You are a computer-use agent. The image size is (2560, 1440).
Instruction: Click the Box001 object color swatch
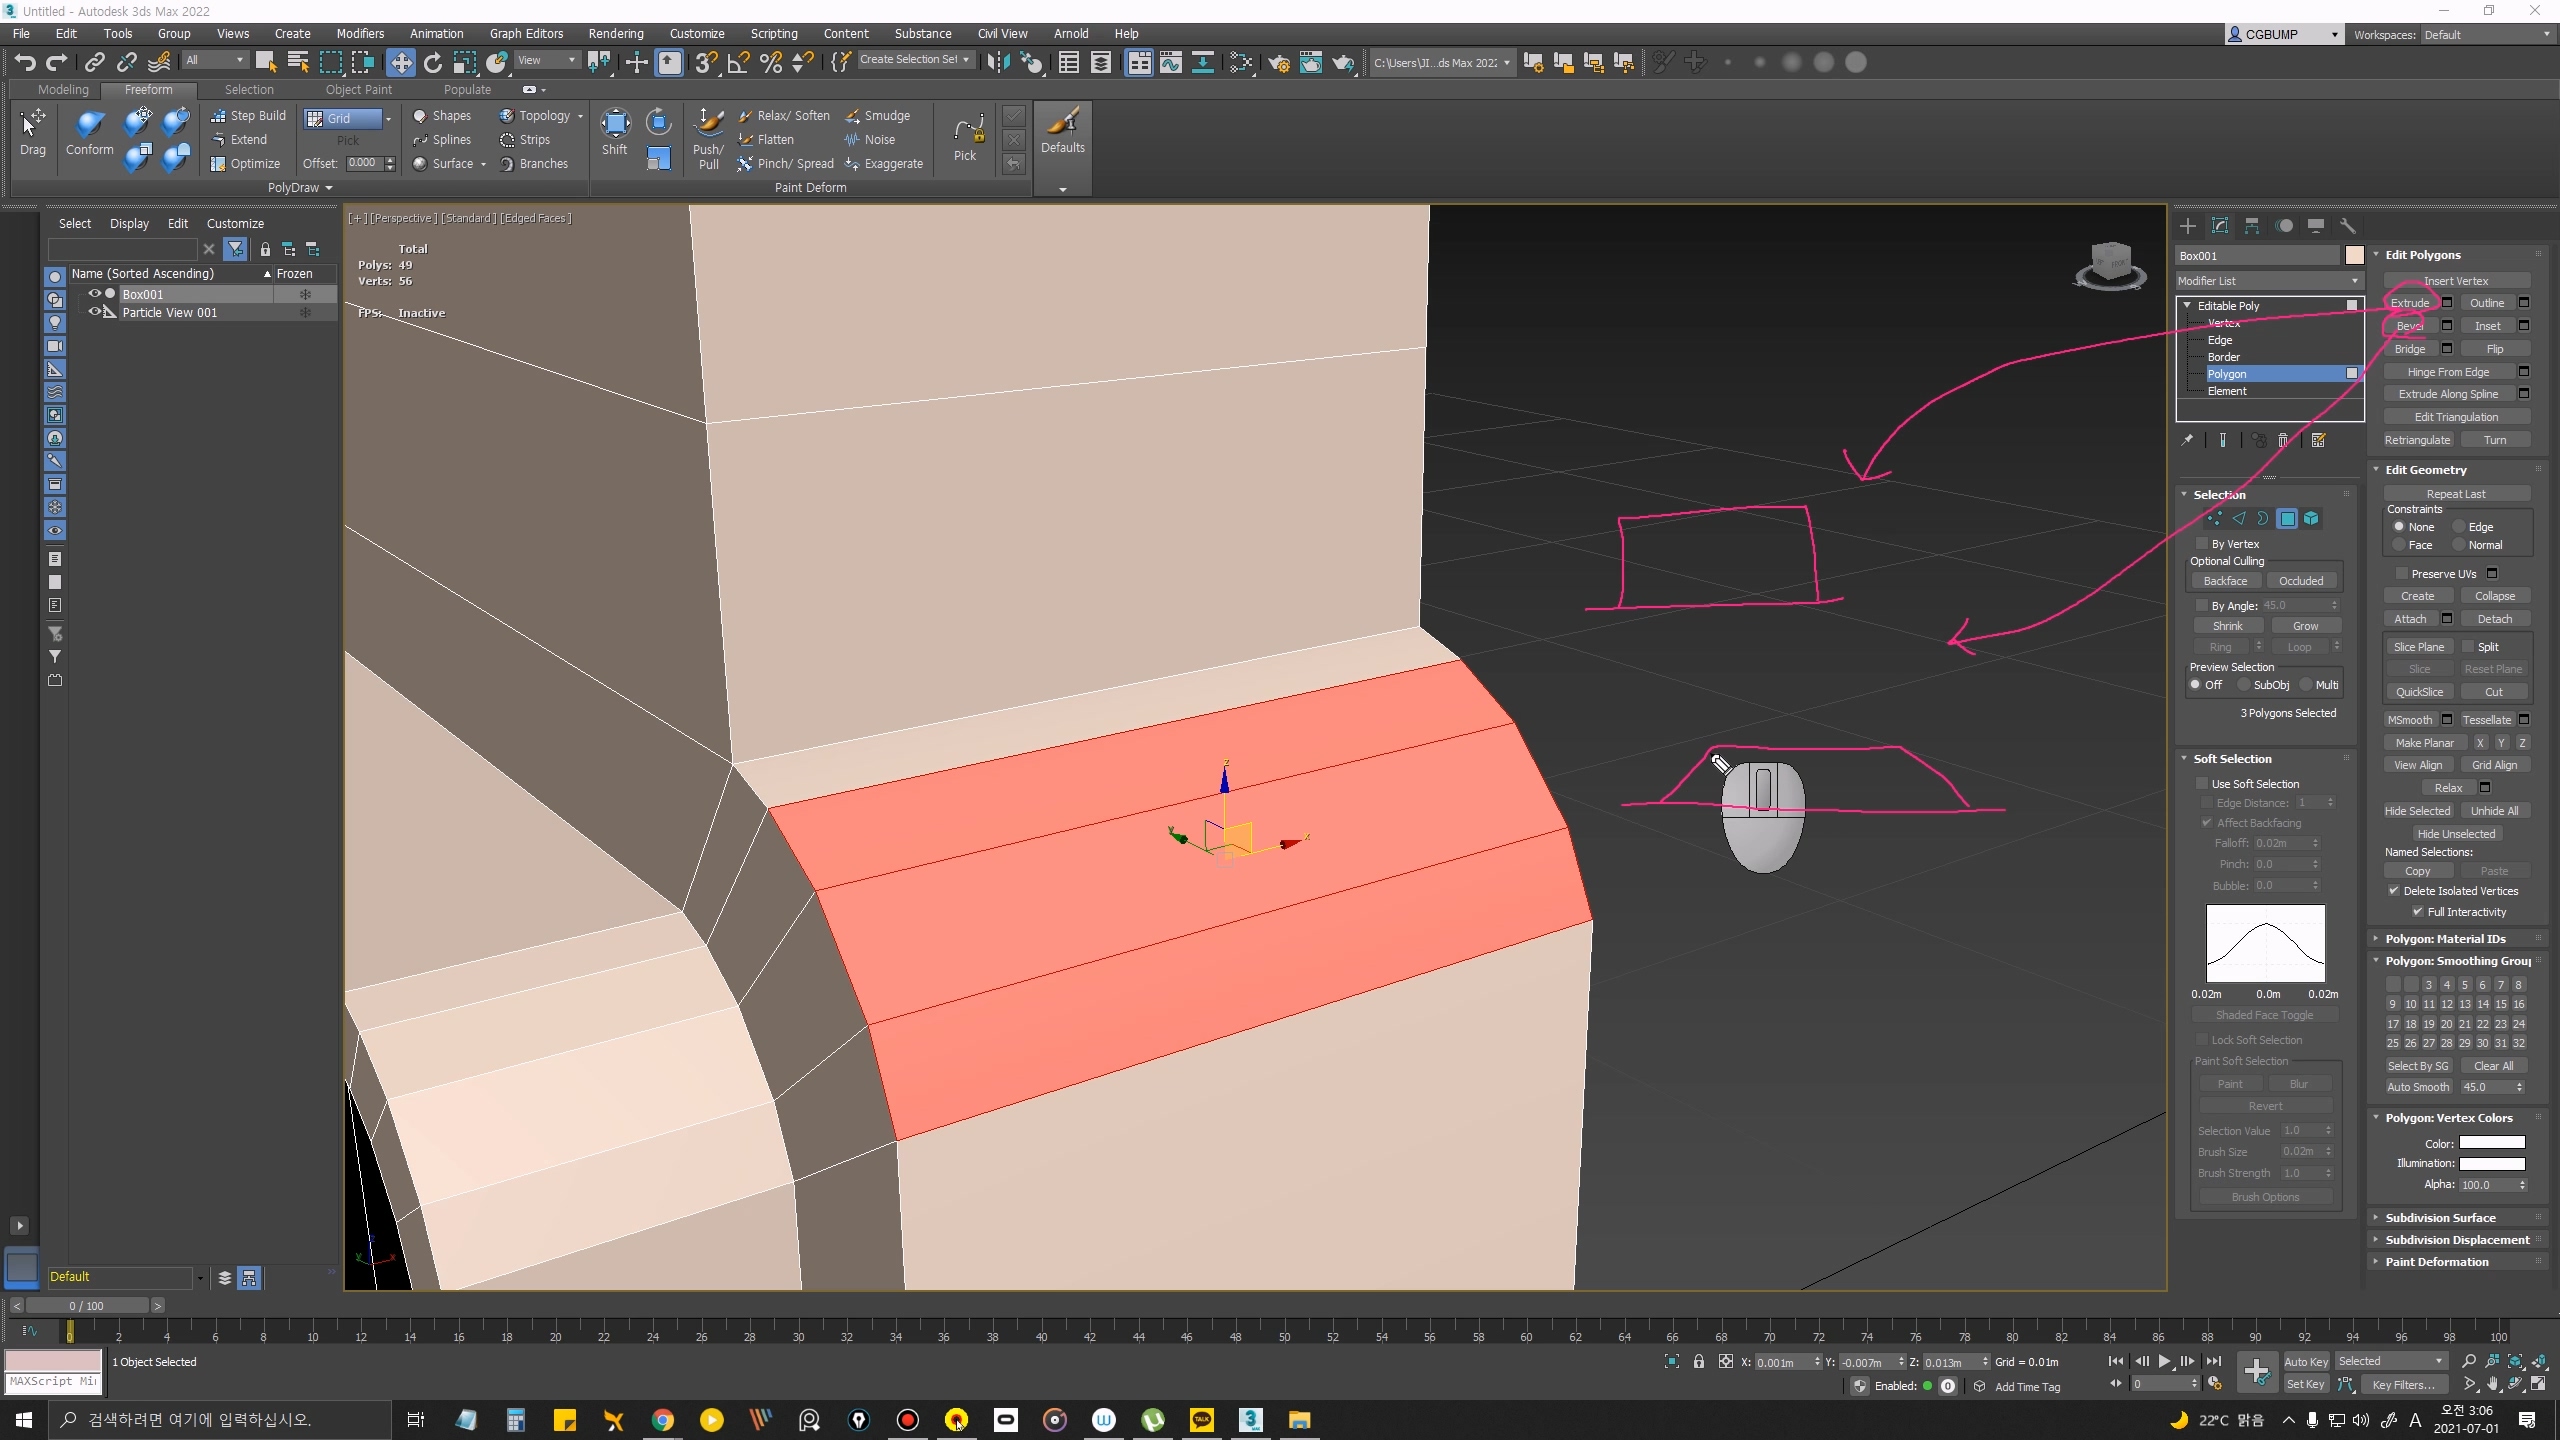coord(2354,256)
